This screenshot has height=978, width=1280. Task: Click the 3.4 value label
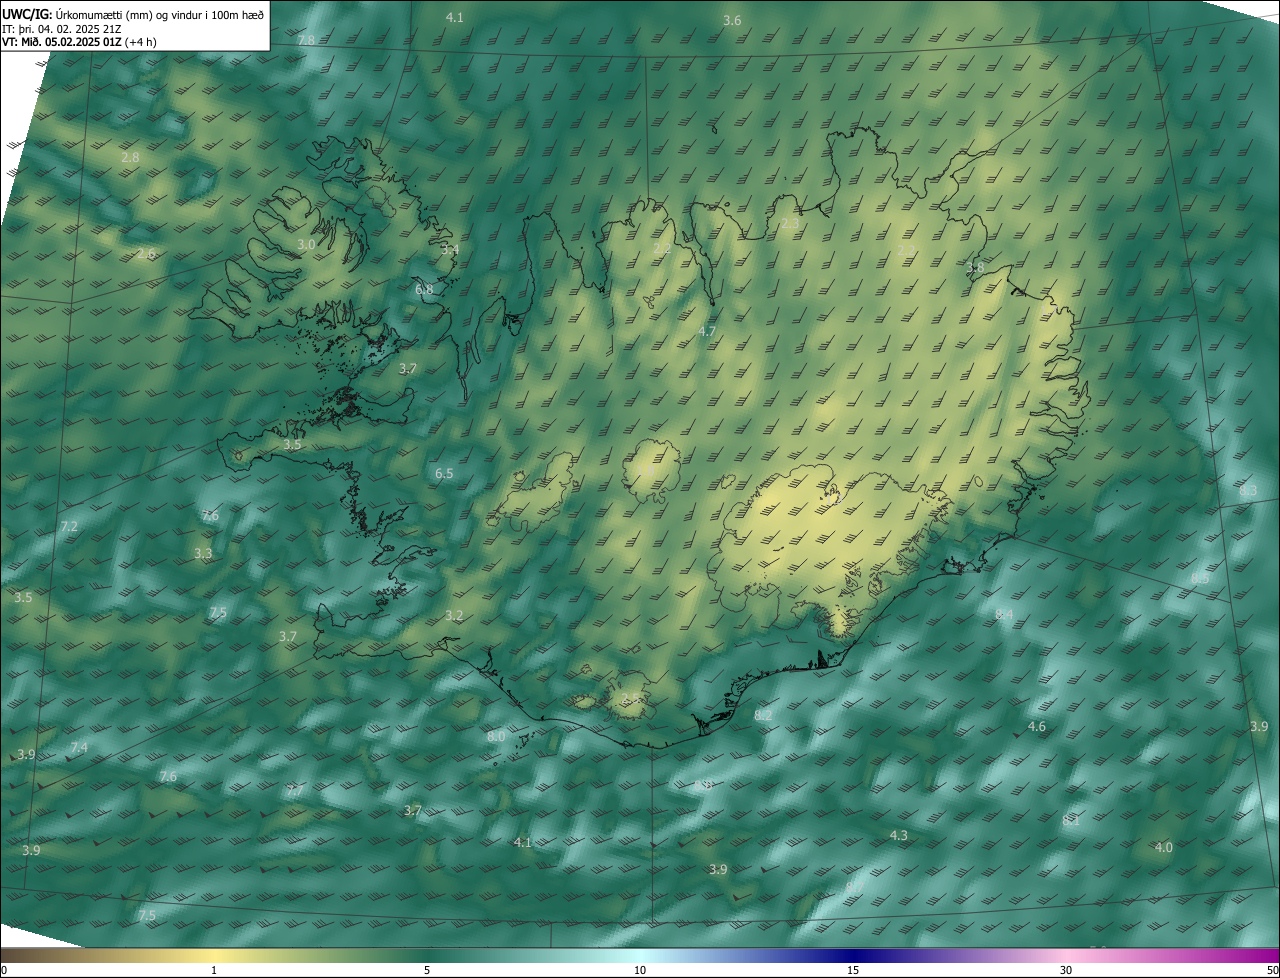click(x=449, y=249)
